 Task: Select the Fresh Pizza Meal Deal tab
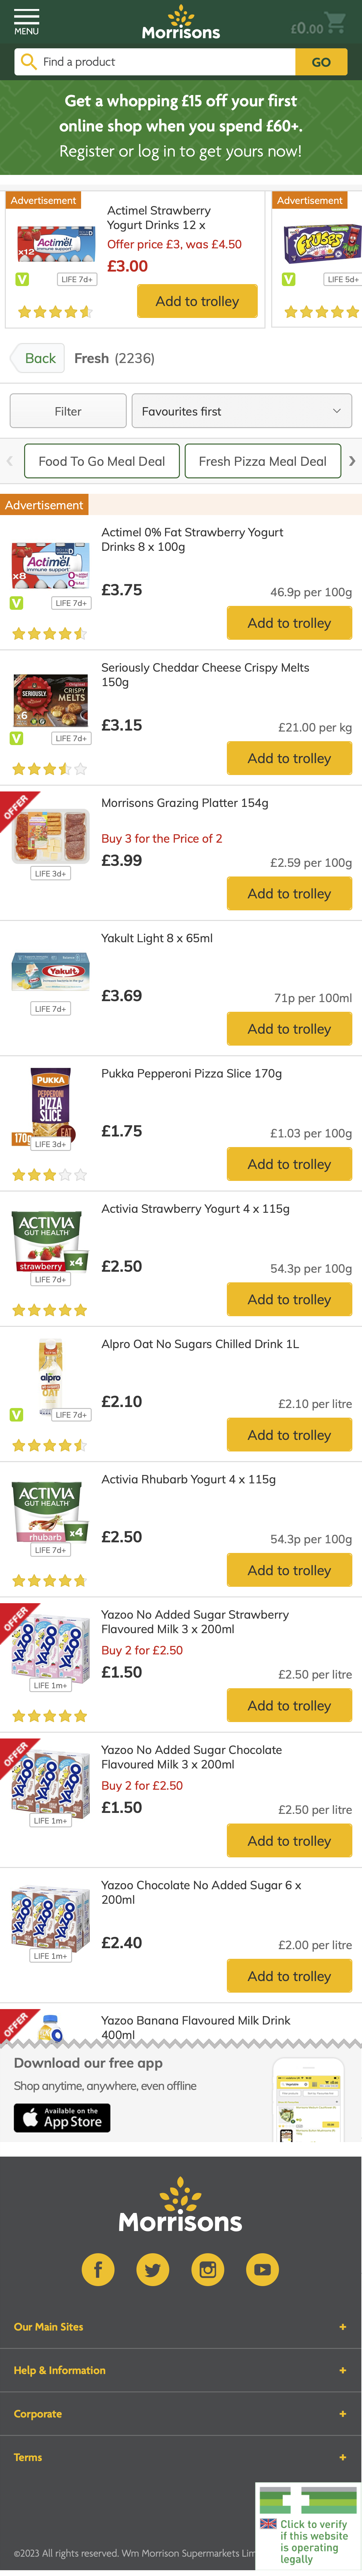pos(262,461)
